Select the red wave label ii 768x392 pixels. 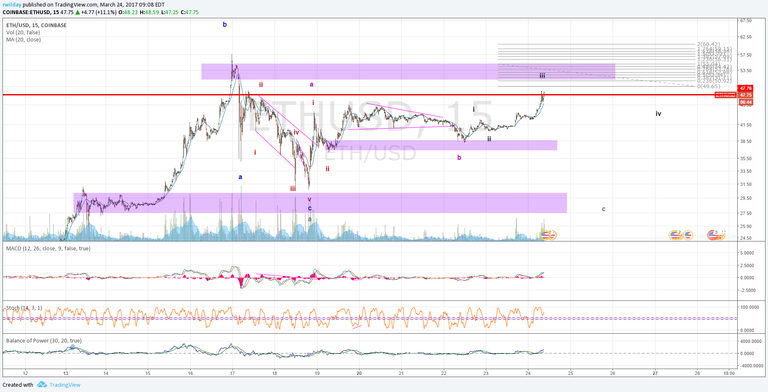click(328, 169)
